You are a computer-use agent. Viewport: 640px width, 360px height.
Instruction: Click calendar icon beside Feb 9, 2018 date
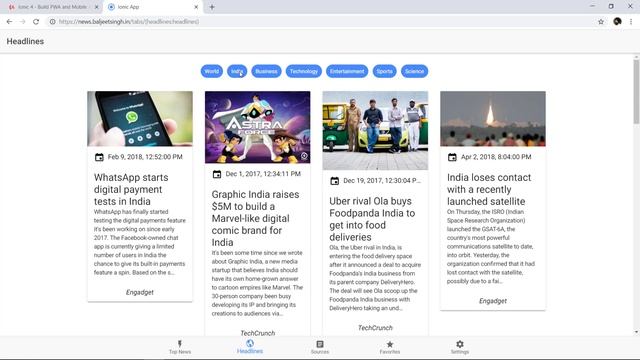point(99,157)
